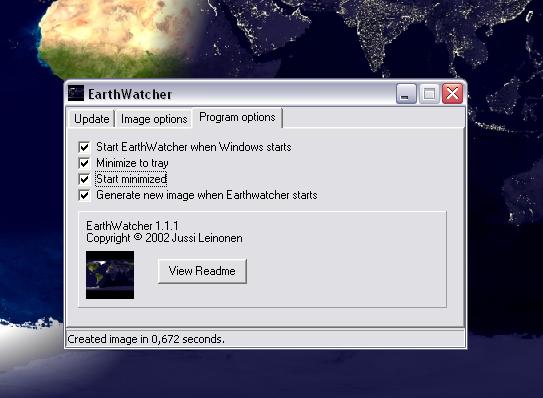Viewport: 543px width, 398px height.
Task: Open the Image options tab
Action: coord(154,119)
